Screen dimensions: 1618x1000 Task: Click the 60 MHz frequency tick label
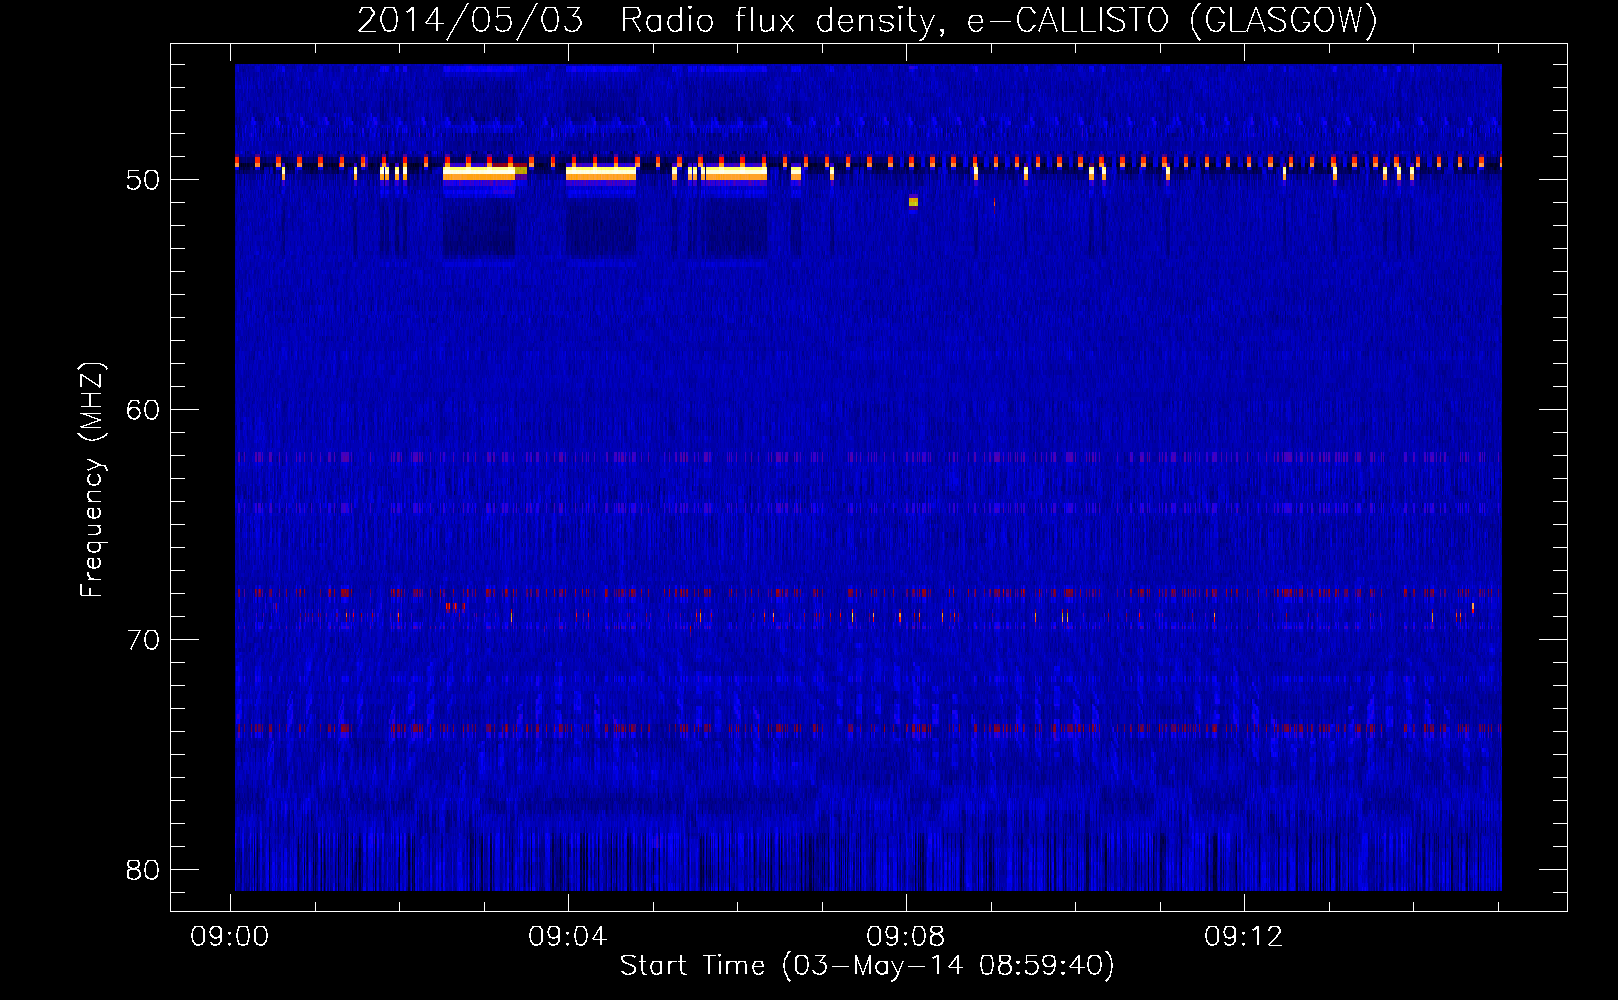pyautogui.click(x=144, y=410)
